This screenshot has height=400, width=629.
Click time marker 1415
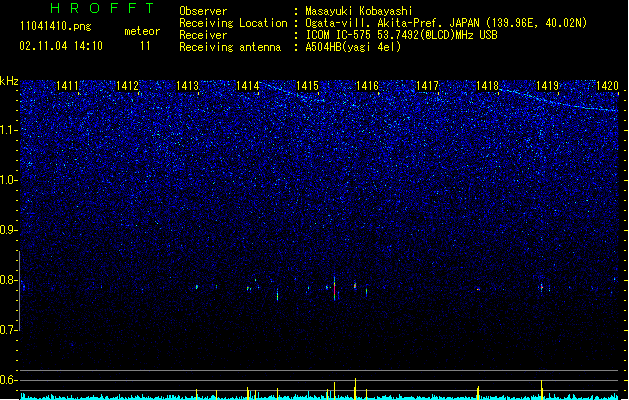pos(307,86)
